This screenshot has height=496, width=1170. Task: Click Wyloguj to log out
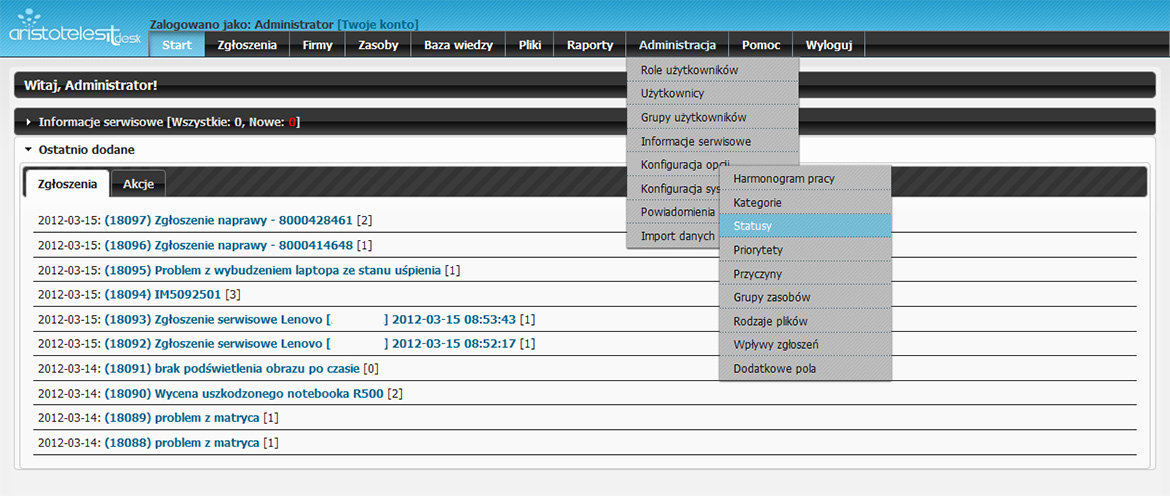tap(828, 45)
